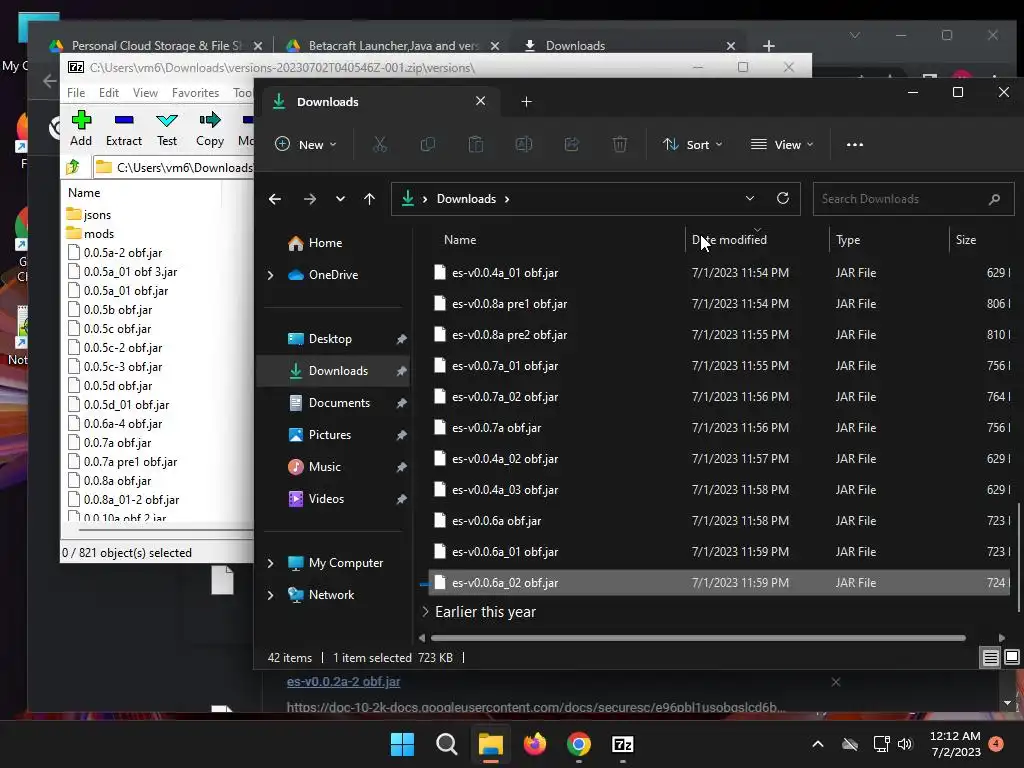1024x768 pixels.
Task: Open Favorites menu in 7-Zip
Action: [x=195, y=93]
